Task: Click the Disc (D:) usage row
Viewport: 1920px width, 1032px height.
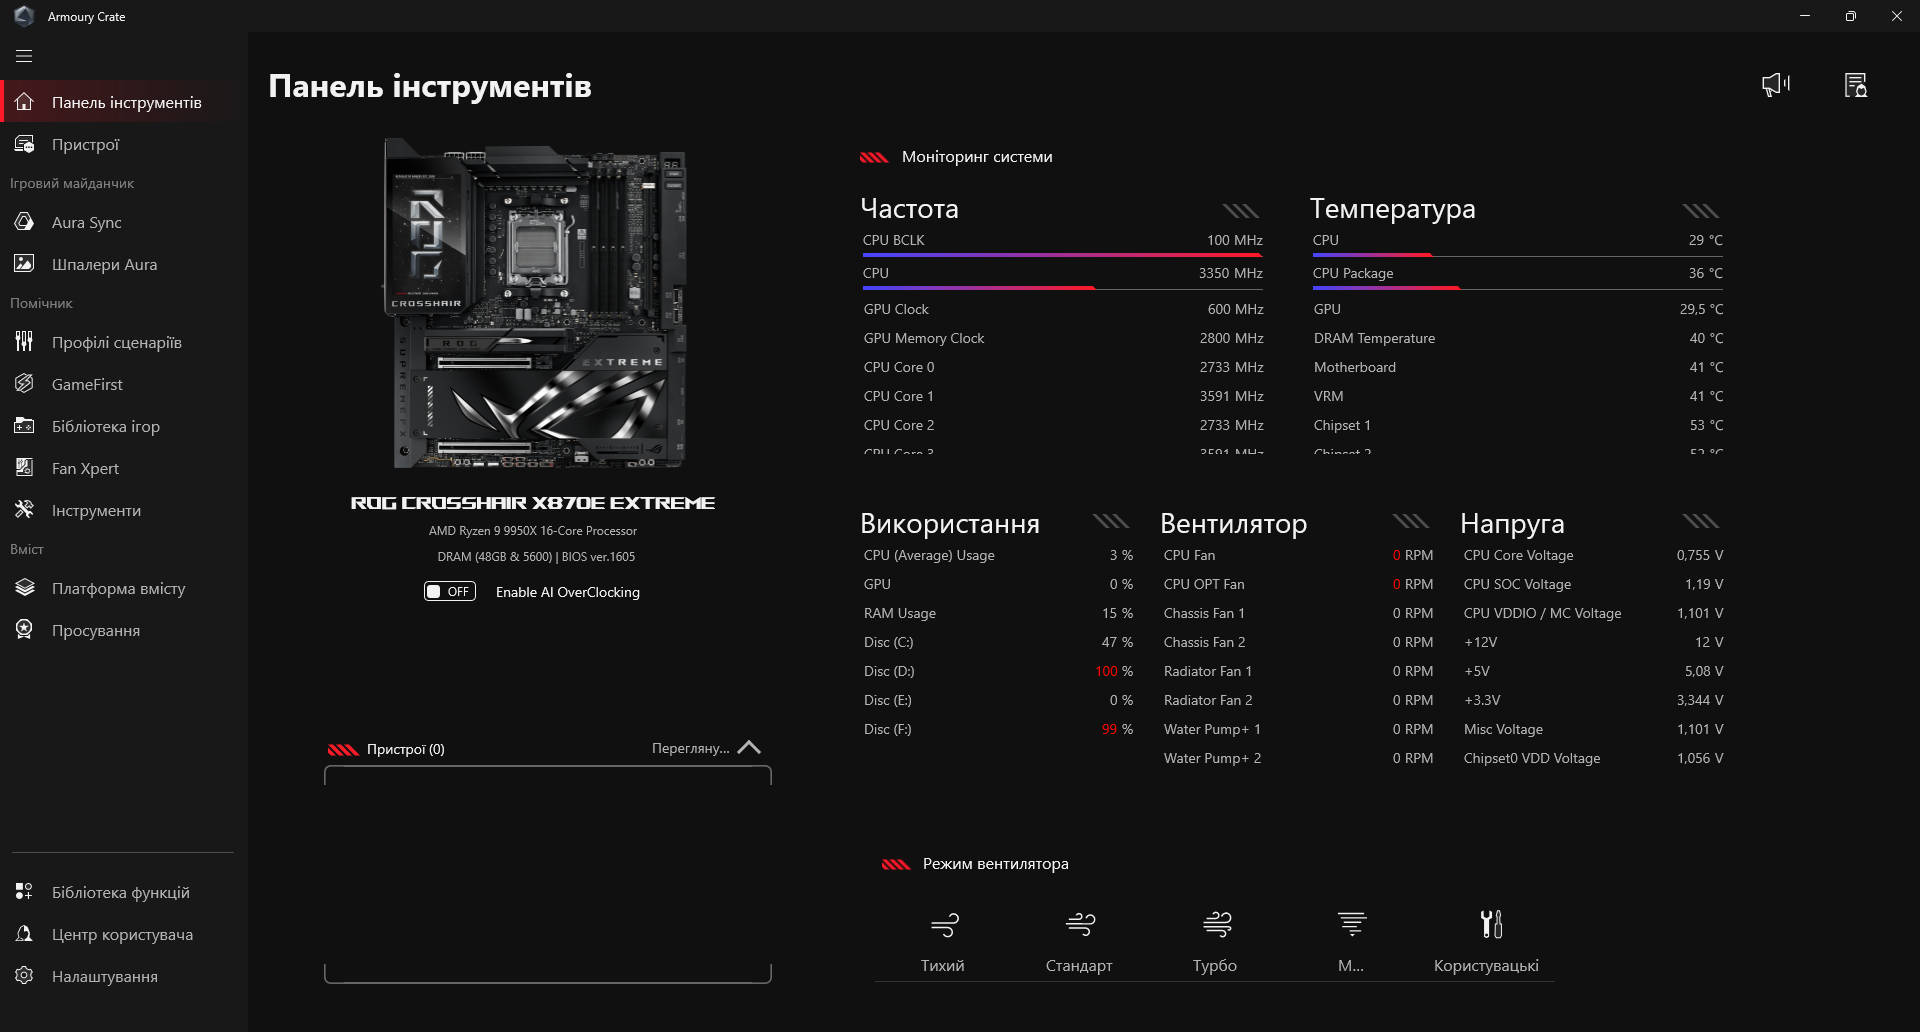Action: pyautogui.click(x=998, y=671)
